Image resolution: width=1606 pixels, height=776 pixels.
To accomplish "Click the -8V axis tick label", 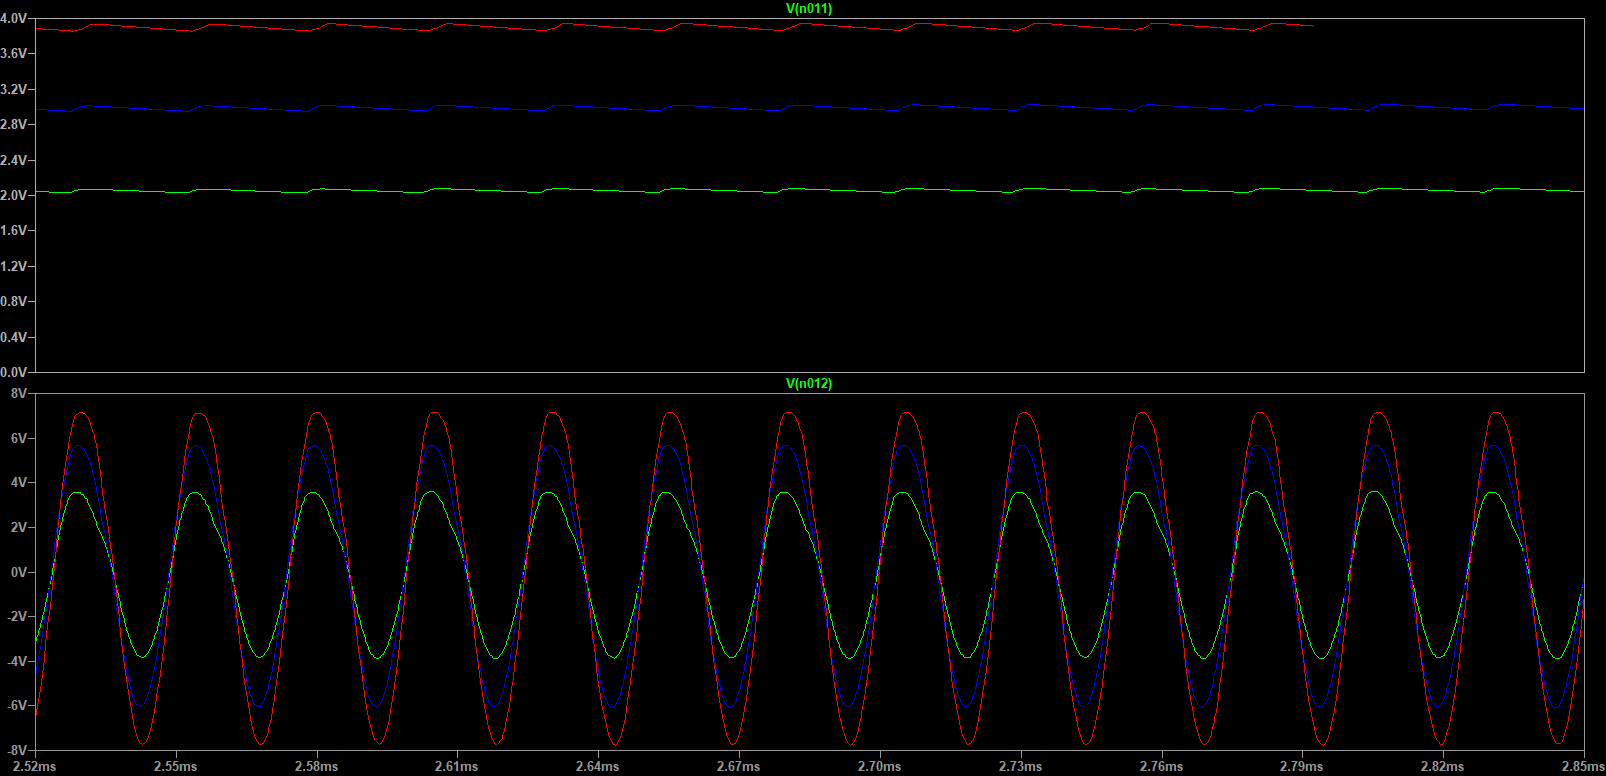I will click(x=17, y=750).
